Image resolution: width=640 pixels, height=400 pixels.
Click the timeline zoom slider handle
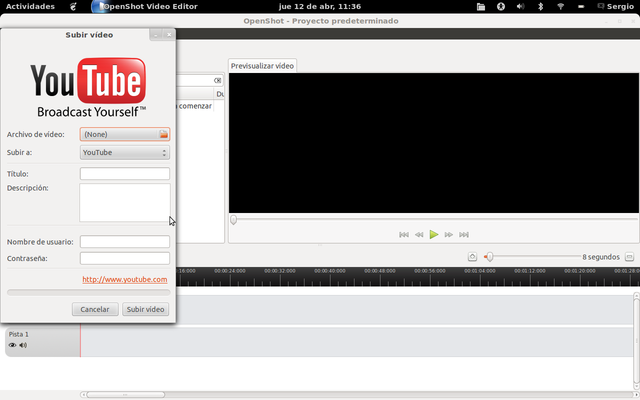(x=489, y=257)
